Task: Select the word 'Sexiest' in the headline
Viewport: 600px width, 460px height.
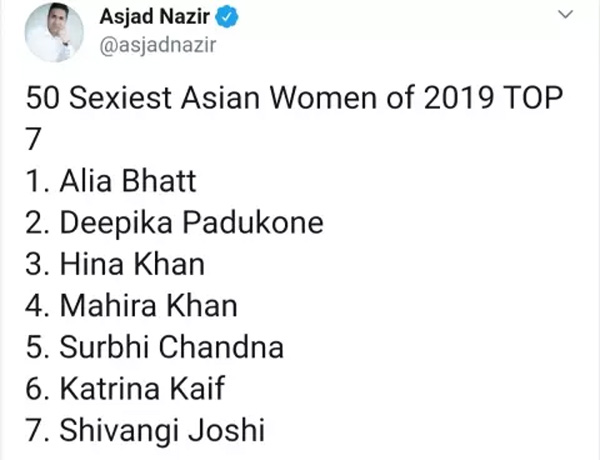Action: click(x=120, y=98)
